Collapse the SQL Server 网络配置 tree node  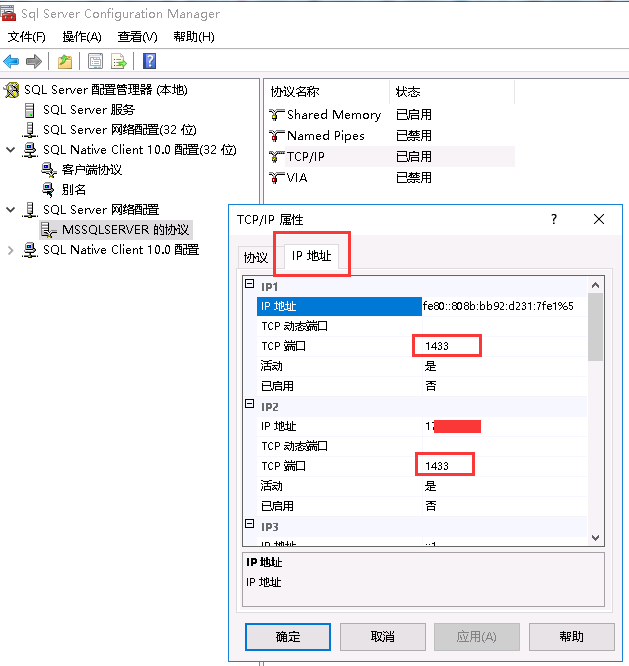click(11, 209)
